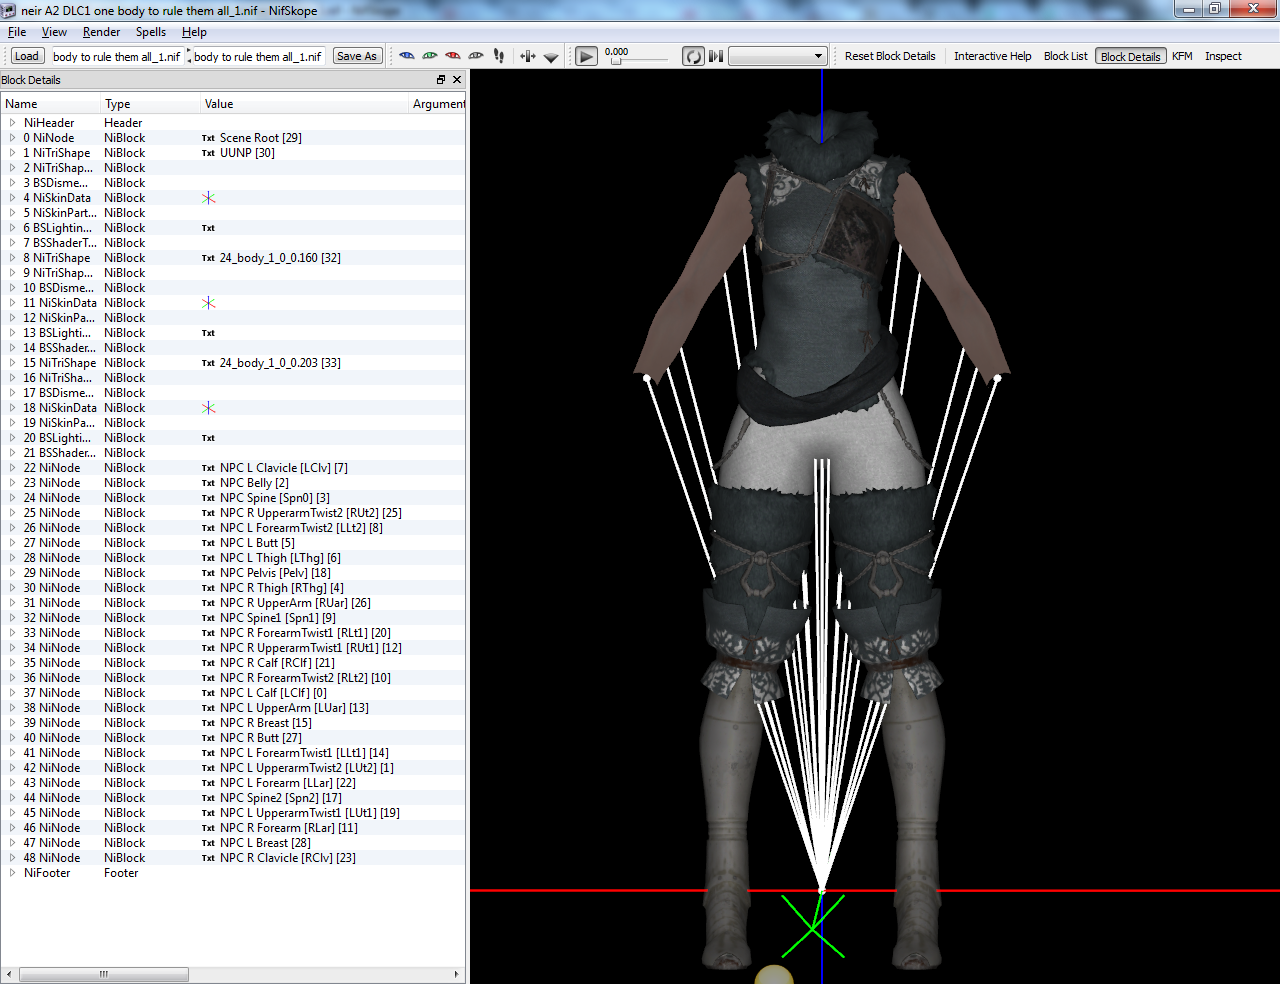The width and height of the screenshot is (1280, 984).
Task: Click the green eye view icon
Action: (x=430, y=56)
